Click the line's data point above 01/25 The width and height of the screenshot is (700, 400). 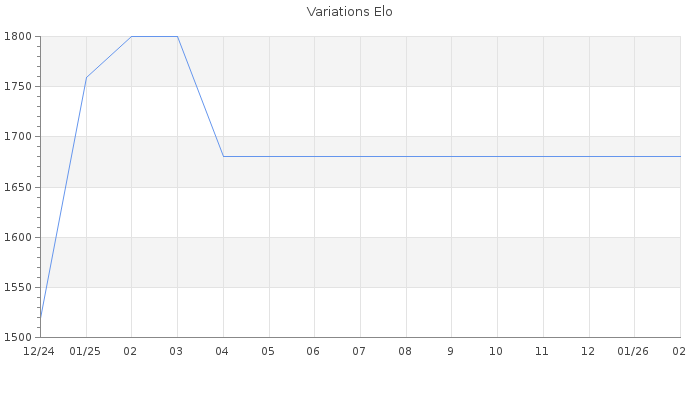coord(86,78)
